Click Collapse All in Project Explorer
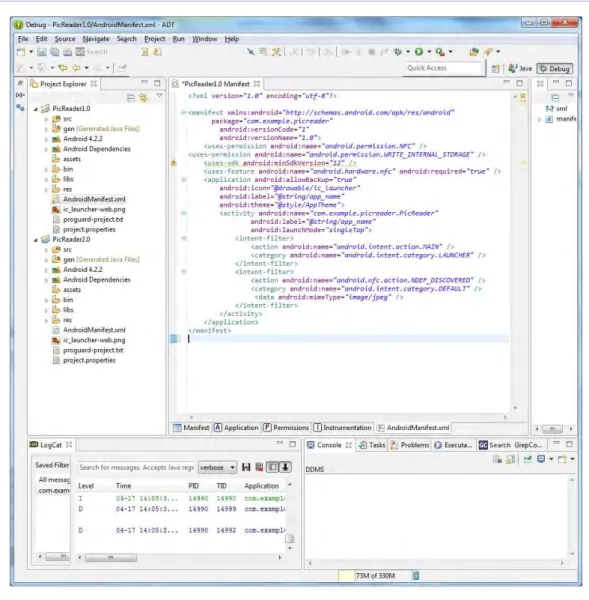 click(x=131, y=98)
